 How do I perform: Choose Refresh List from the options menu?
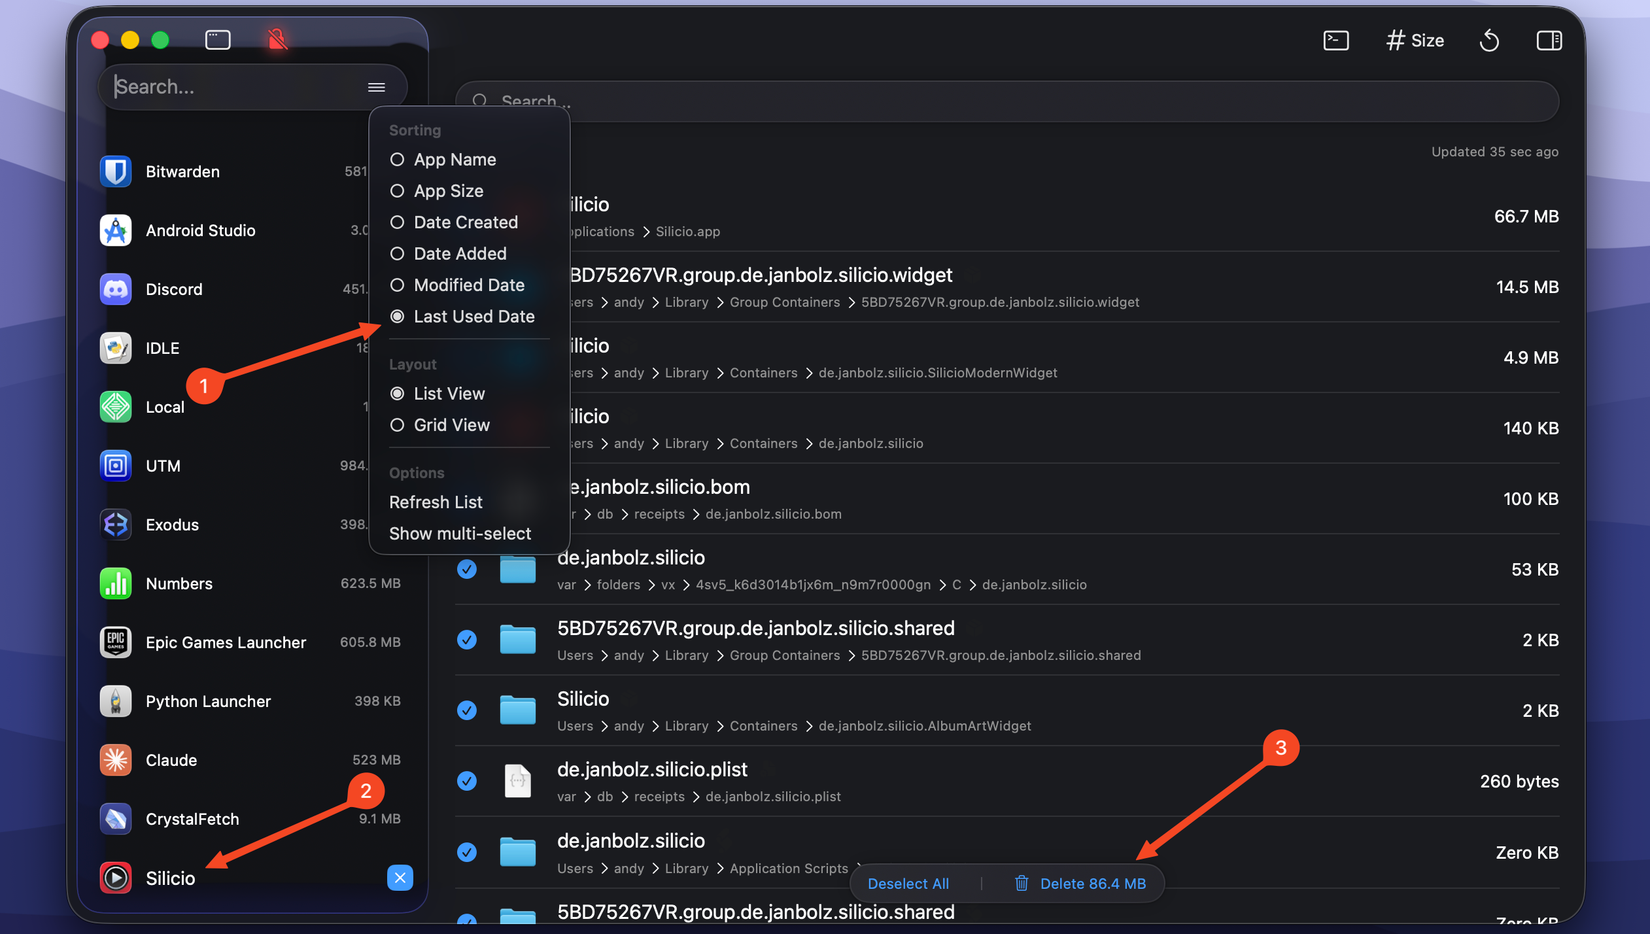435,501
